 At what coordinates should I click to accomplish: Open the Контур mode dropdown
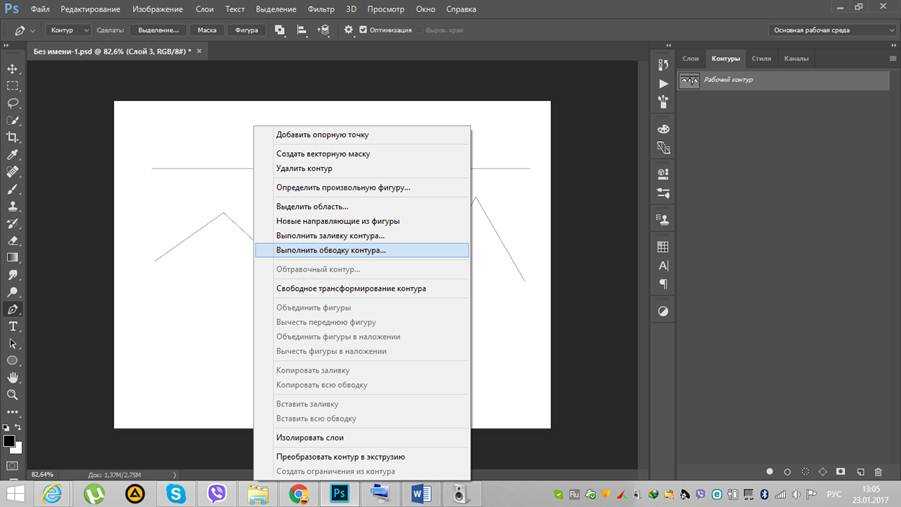(x=67, y=30)
